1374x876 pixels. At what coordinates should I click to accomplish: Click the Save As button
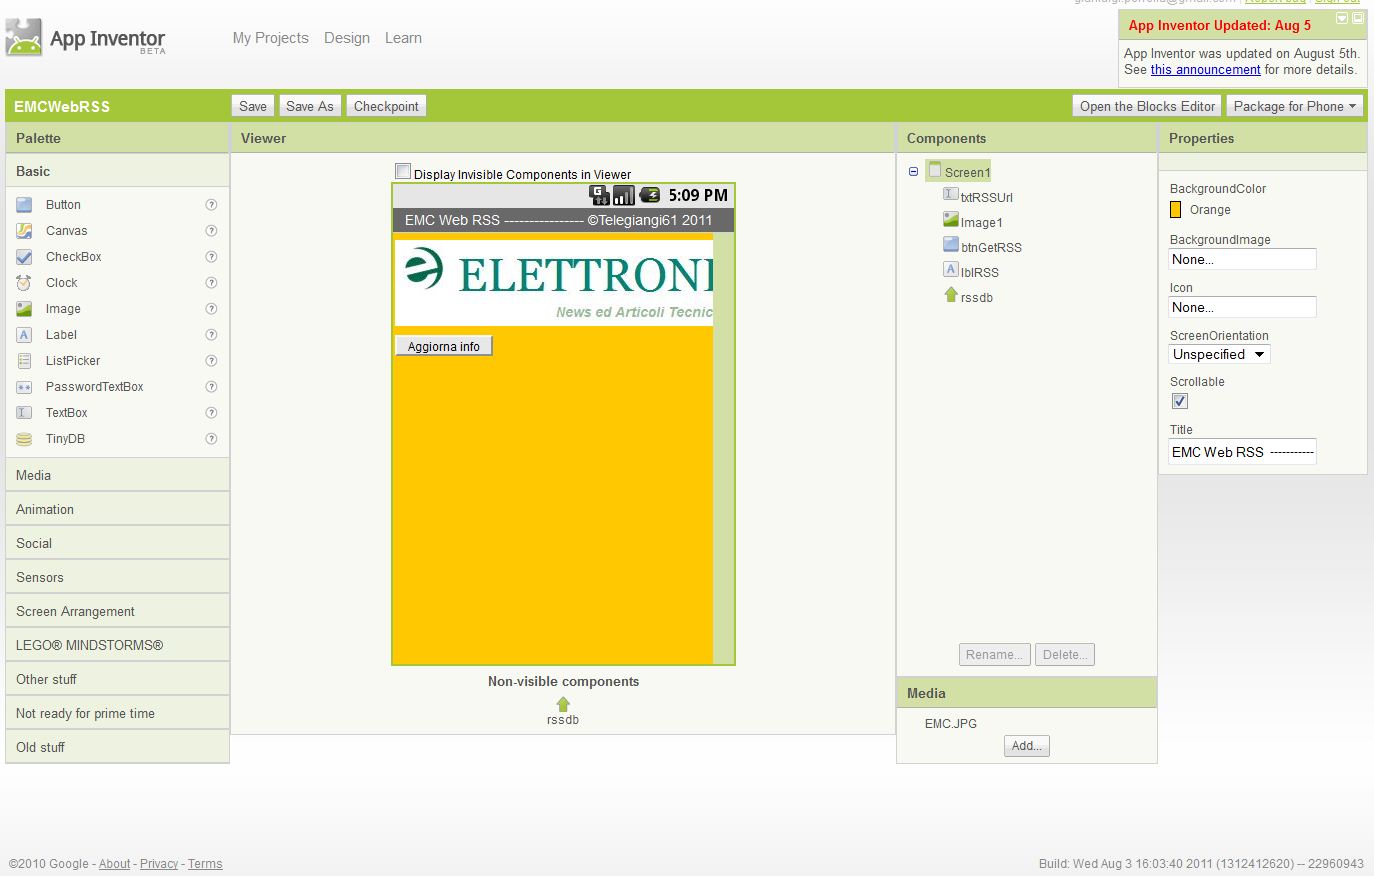(310, 106)
